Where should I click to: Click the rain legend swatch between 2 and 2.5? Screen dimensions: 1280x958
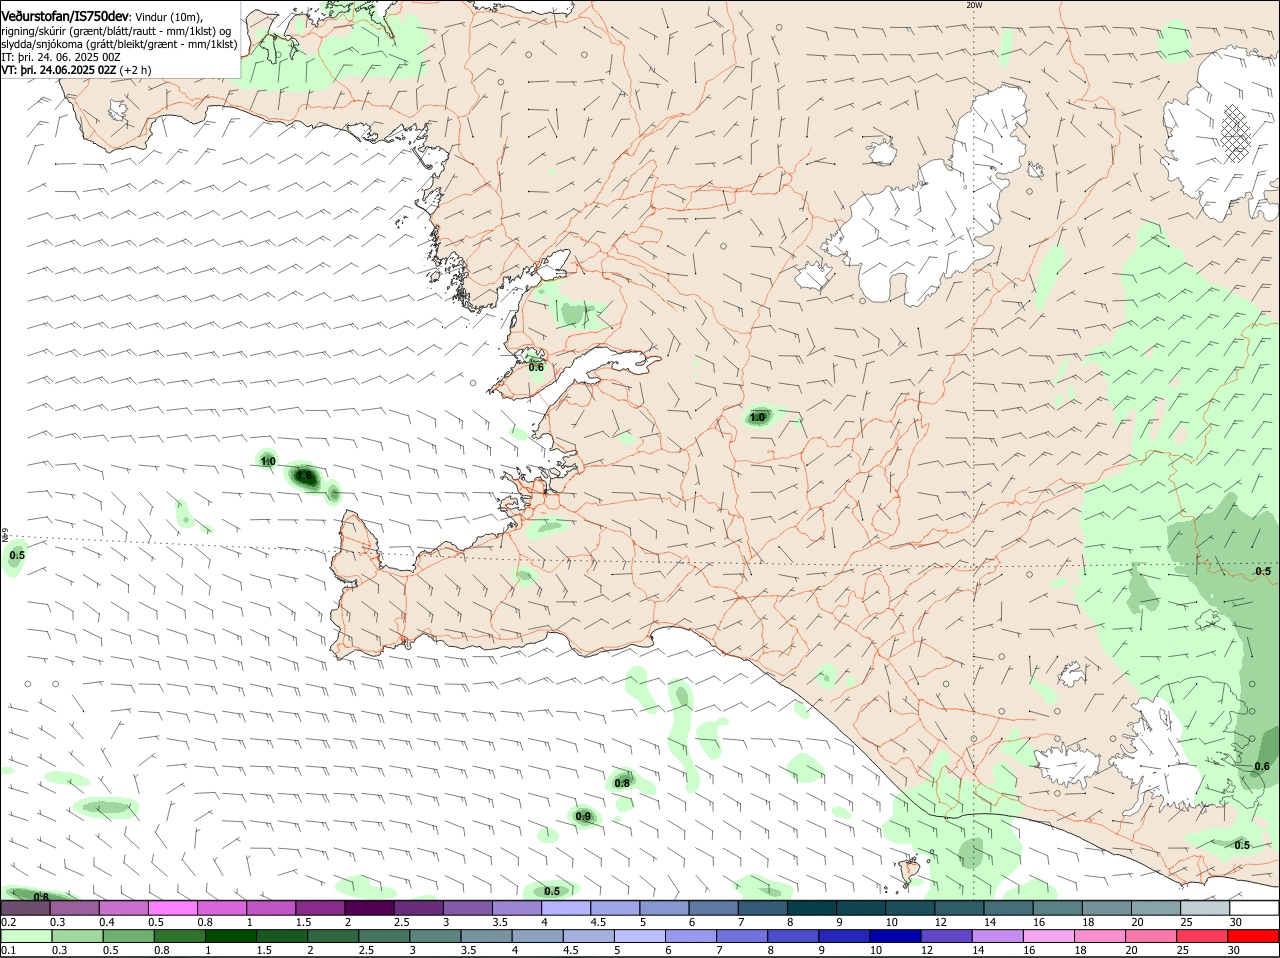(x=333, y=936)
